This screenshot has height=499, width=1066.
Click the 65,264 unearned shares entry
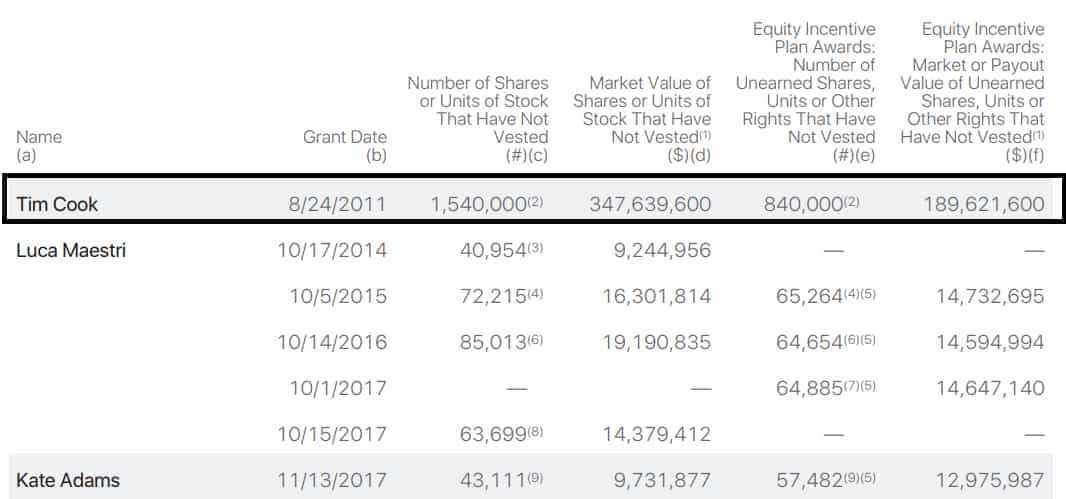[x=825, y=296]
